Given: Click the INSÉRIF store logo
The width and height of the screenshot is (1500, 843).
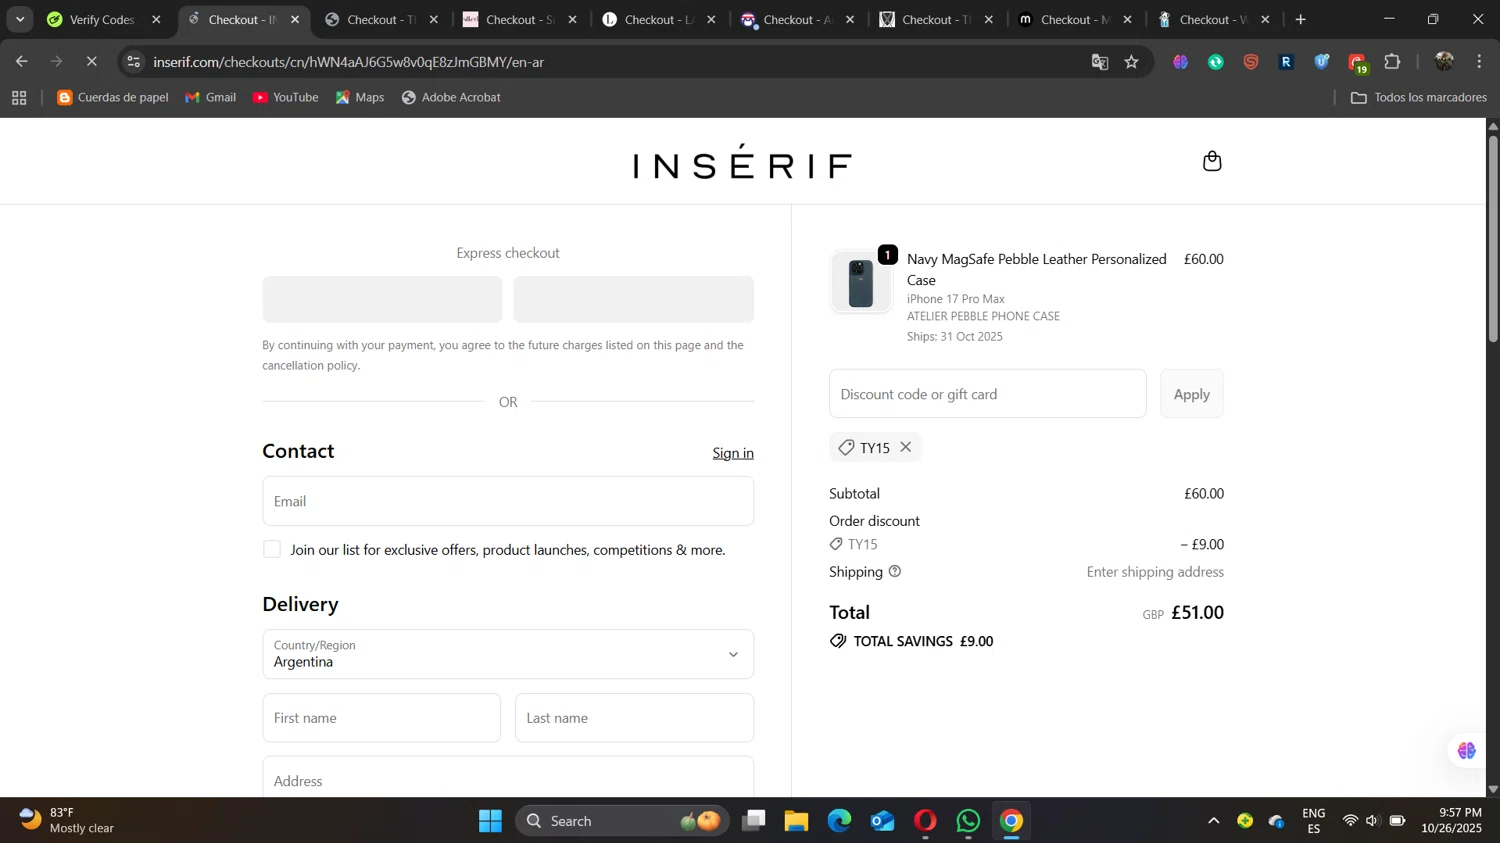Looking at the screenshot, I should (x=742, y=162).
